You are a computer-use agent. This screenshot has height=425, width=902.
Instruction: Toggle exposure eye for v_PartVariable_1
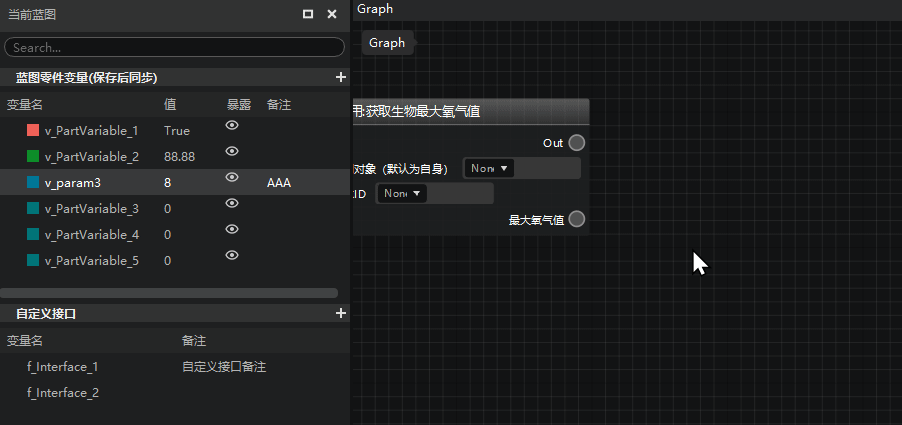coord(232,125)
